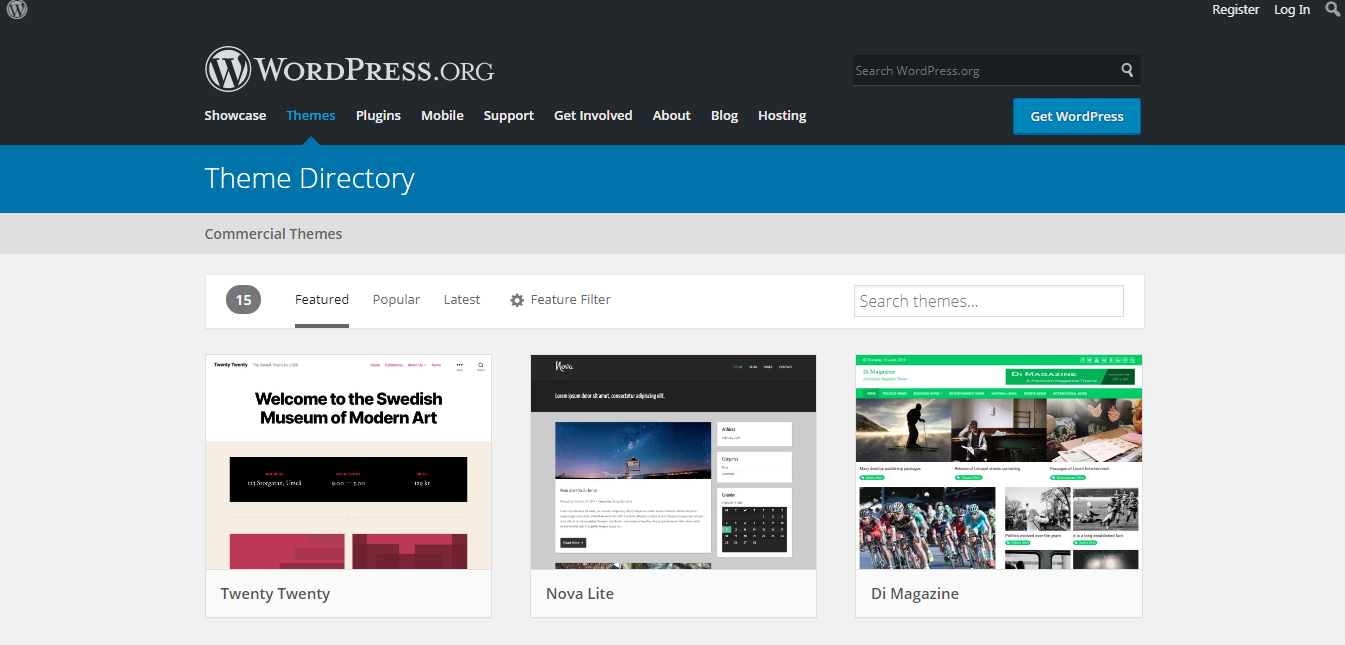This screenshot has height=645, width=1345.
Task: Click the WordPress icon in the top-left corner
Action: coord(15,10)
